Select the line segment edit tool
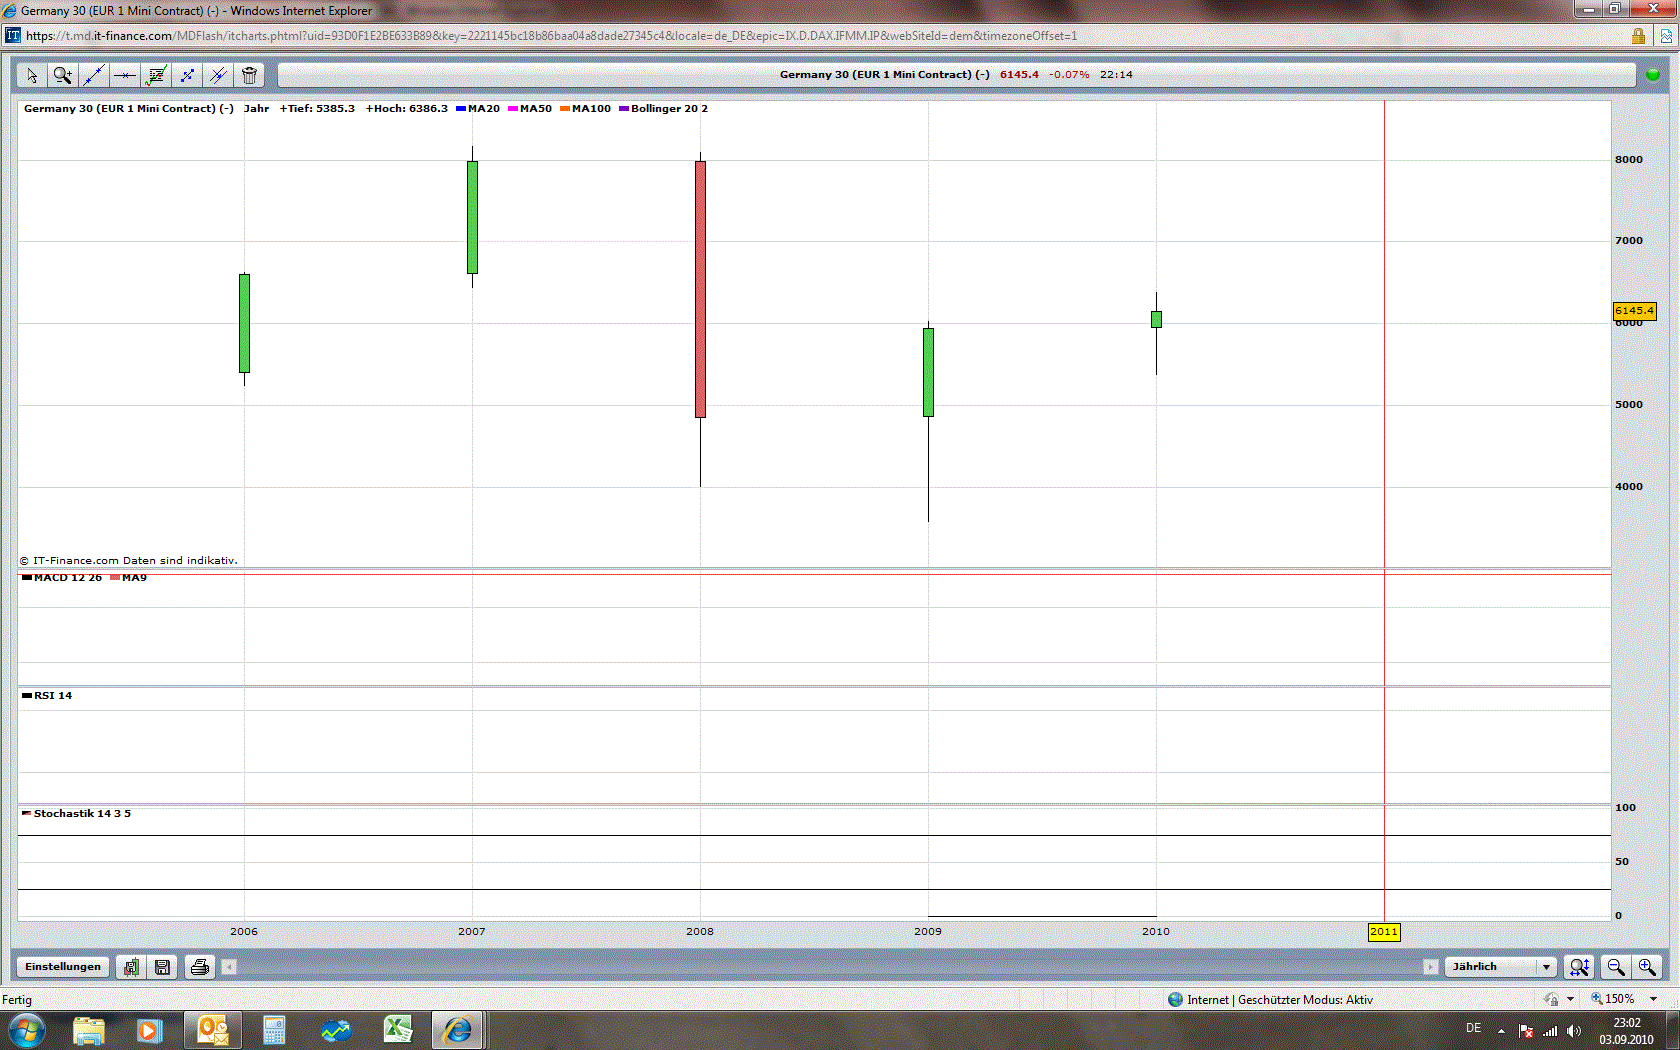This screenshot has height=1050, width=1680. [x=187, y=75]
